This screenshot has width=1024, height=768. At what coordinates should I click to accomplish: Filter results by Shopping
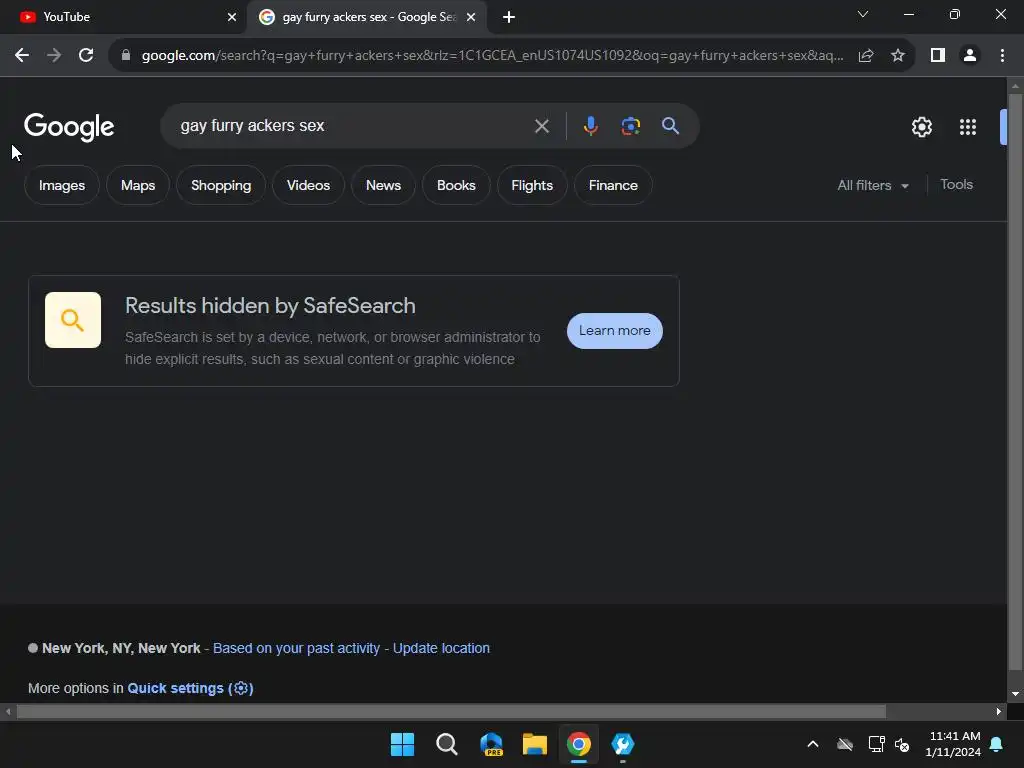point(221,185)
